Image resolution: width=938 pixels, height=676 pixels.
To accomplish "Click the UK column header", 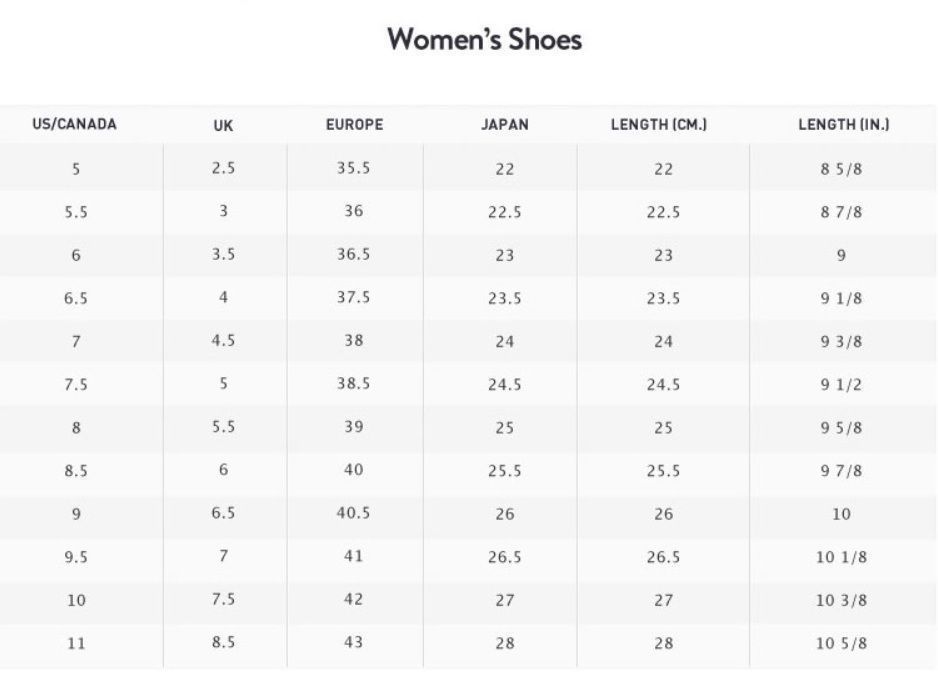I will click(223, 126).
